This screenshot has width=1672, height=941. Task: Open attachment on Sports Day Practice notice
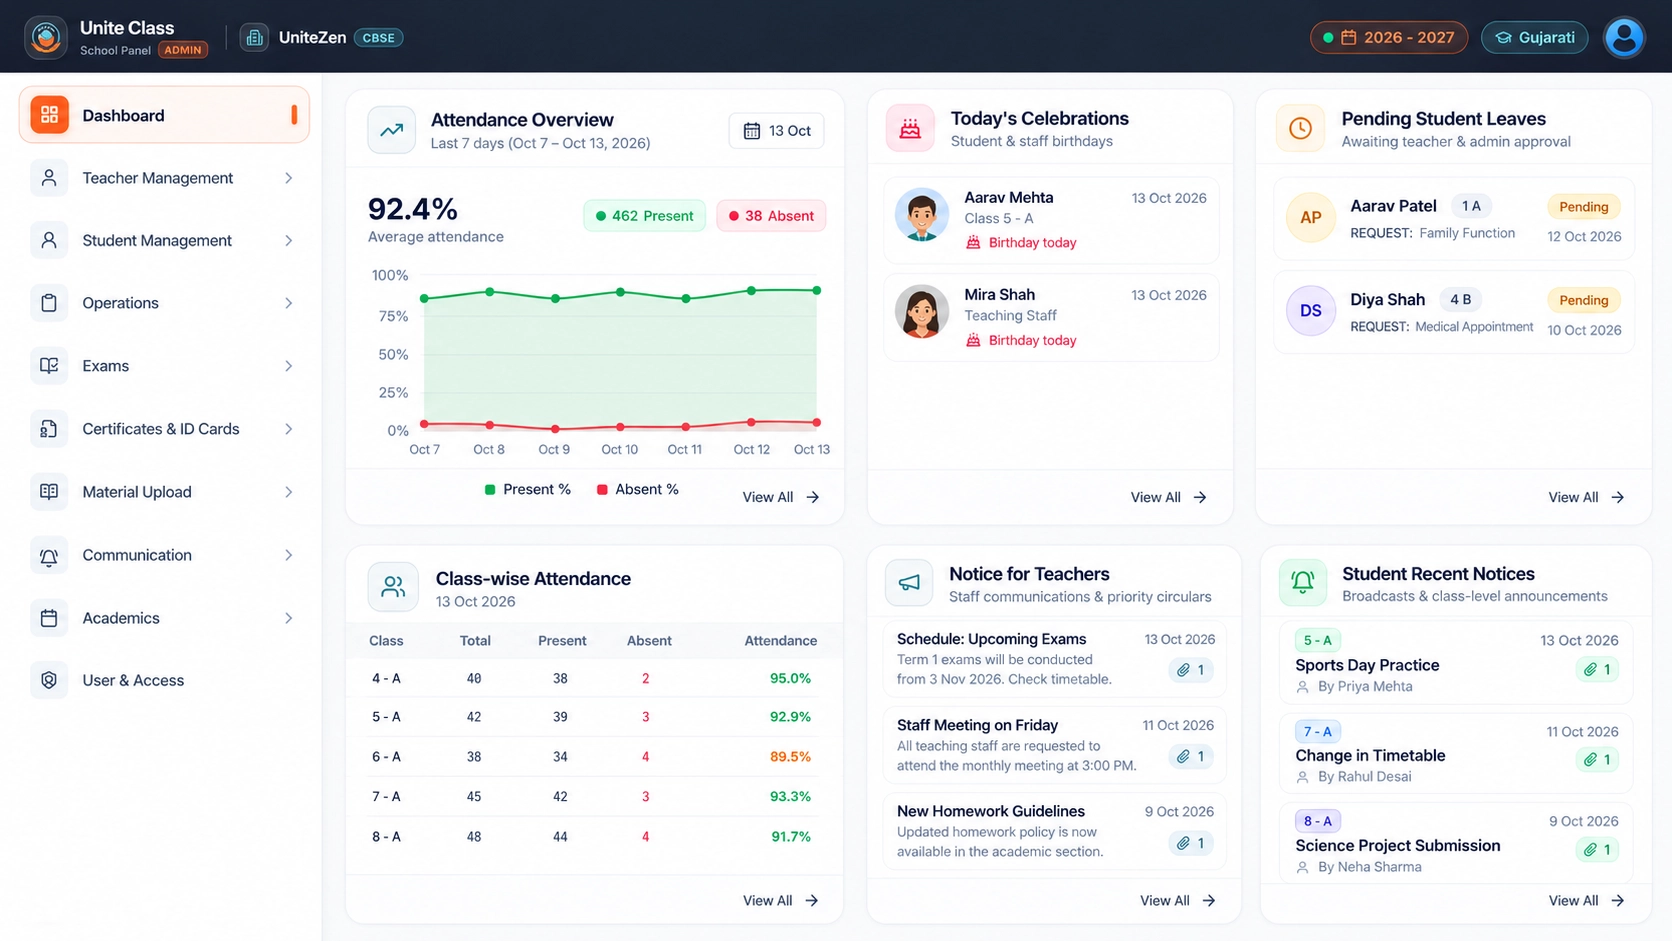coord(1597,670)
